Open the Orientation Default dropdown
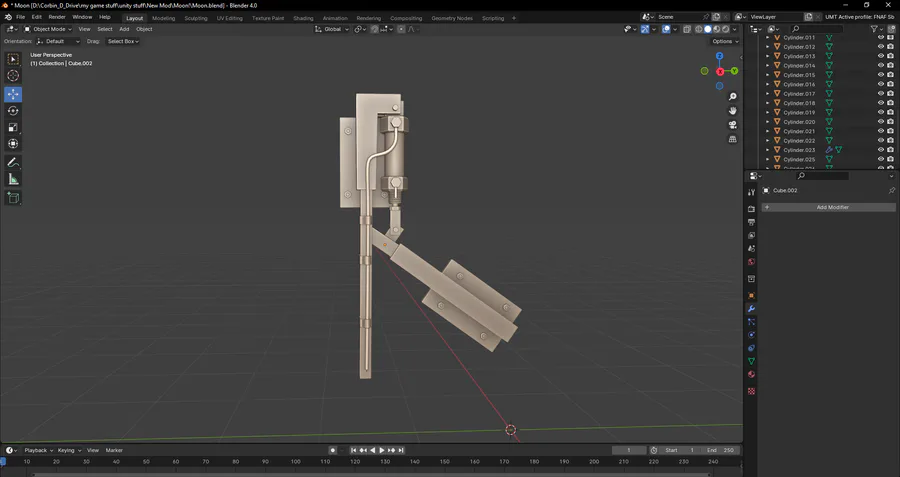The width and height of the screenshot is (900, 477). pos(57,41)
